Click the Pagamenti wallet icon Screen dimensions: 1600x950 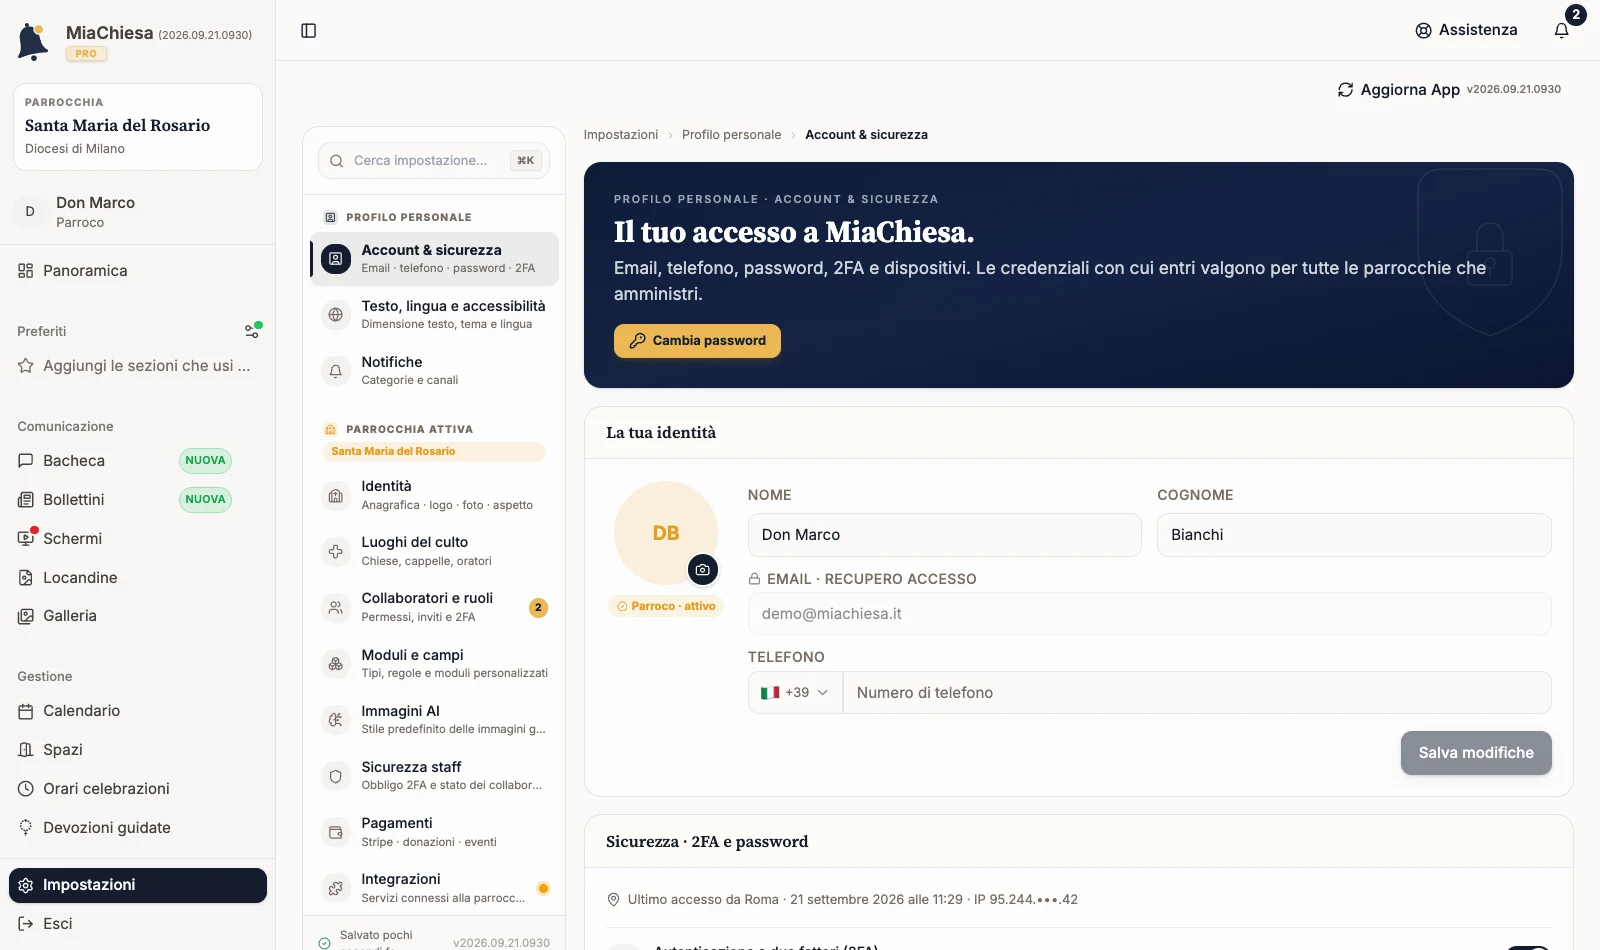click(336, 832)
